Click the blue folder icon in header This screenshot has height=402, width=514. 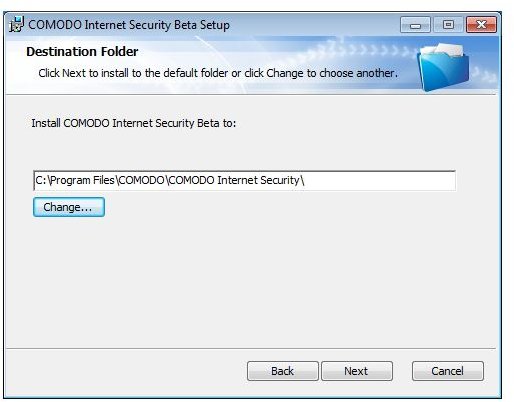443,67
